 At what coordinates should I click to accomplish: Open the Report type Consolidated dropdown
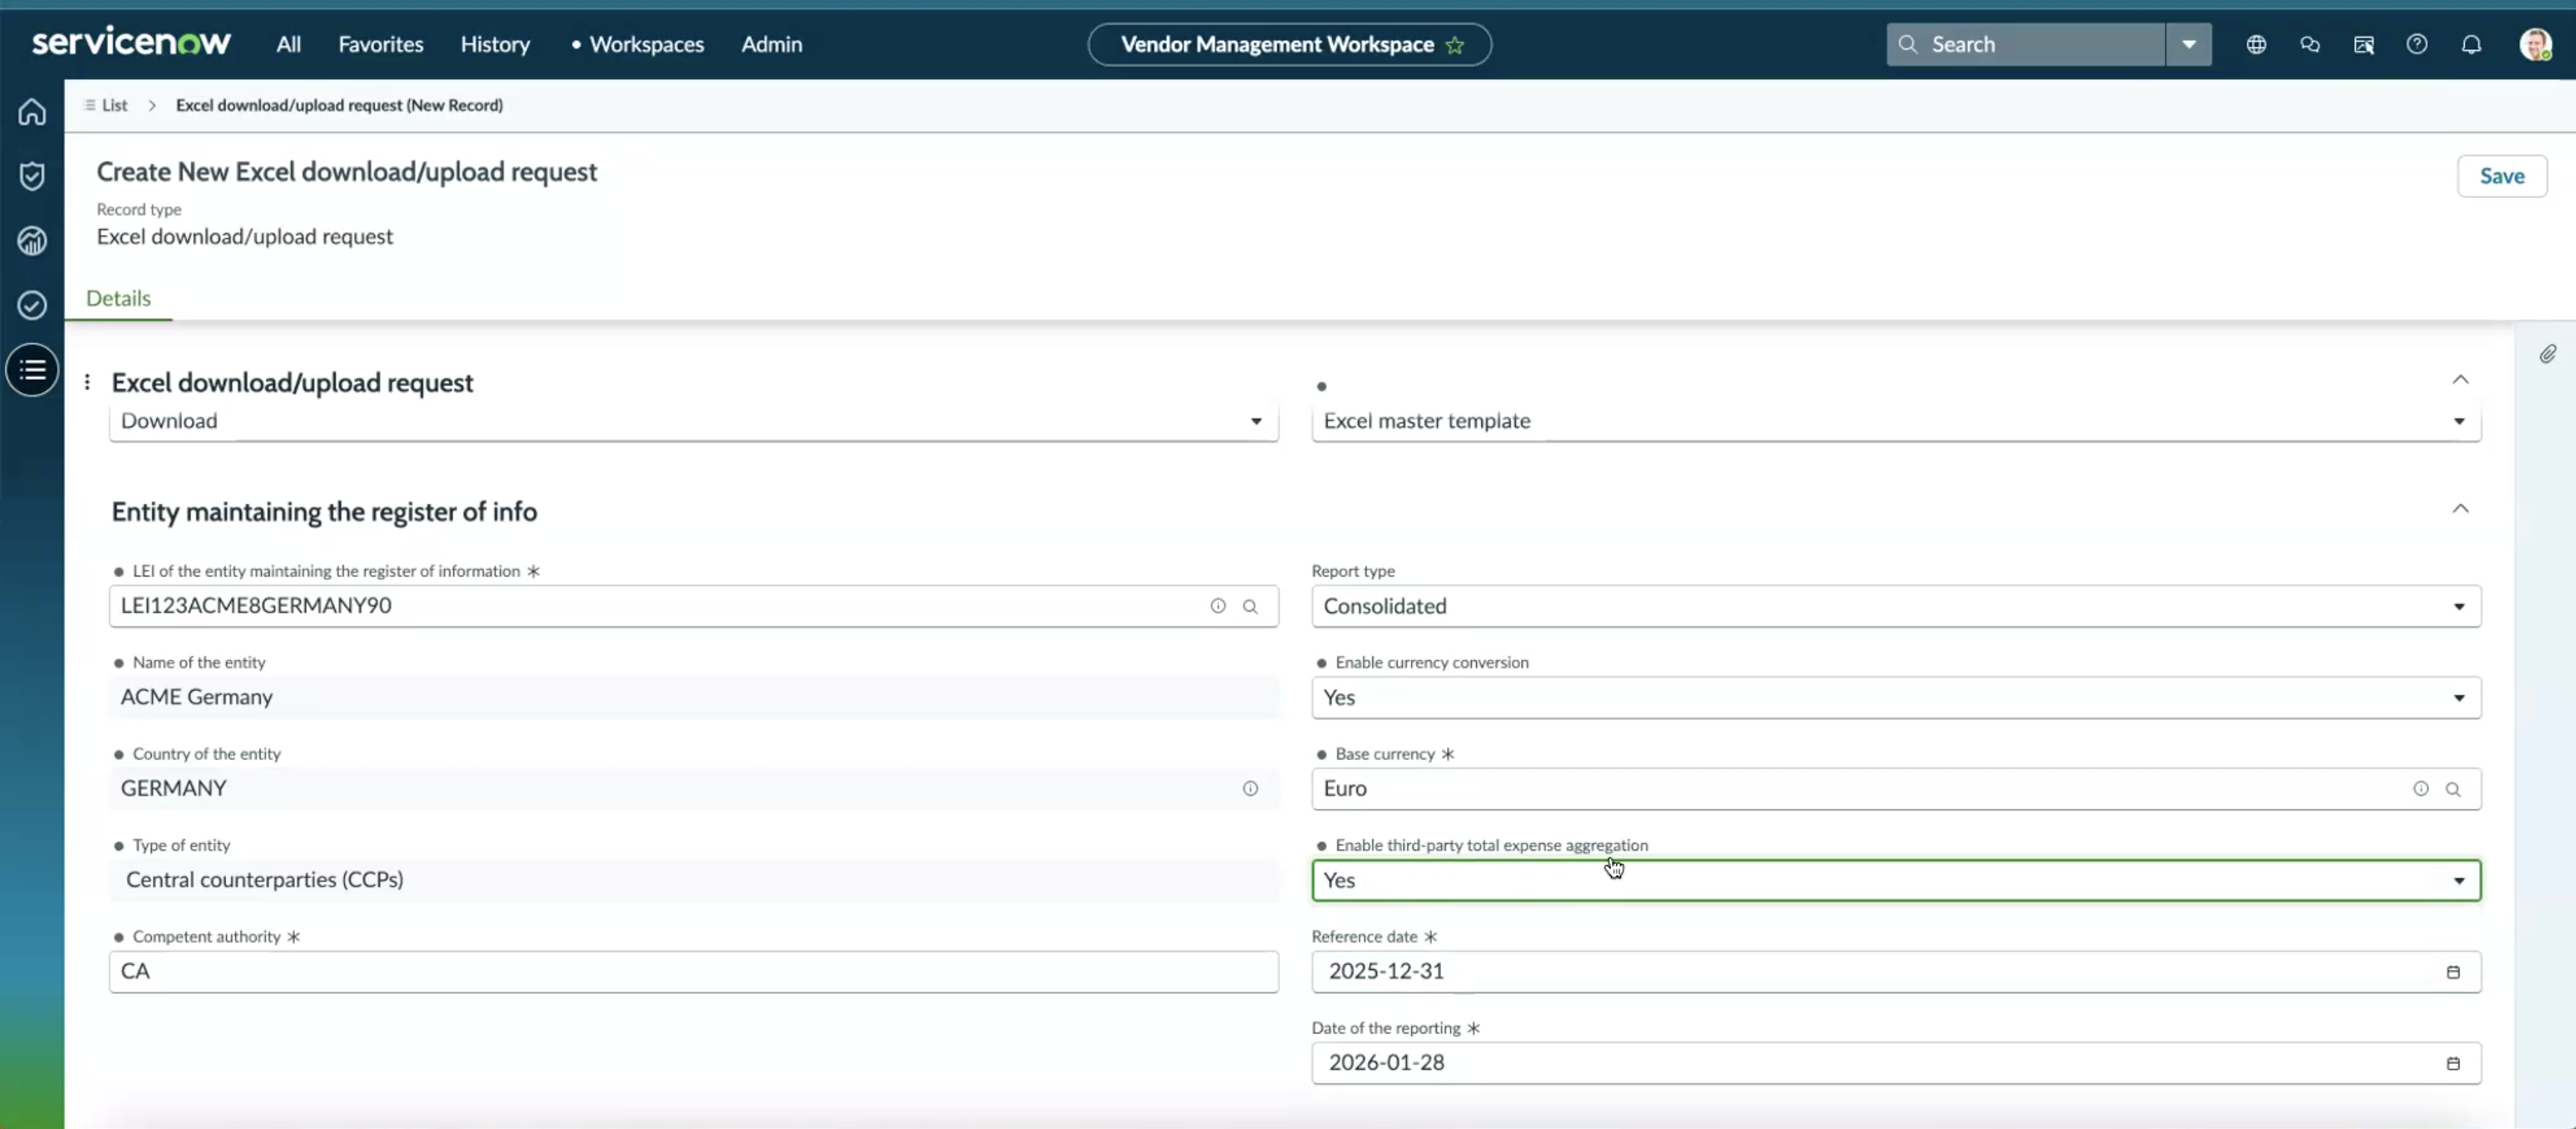(1896, 606)
